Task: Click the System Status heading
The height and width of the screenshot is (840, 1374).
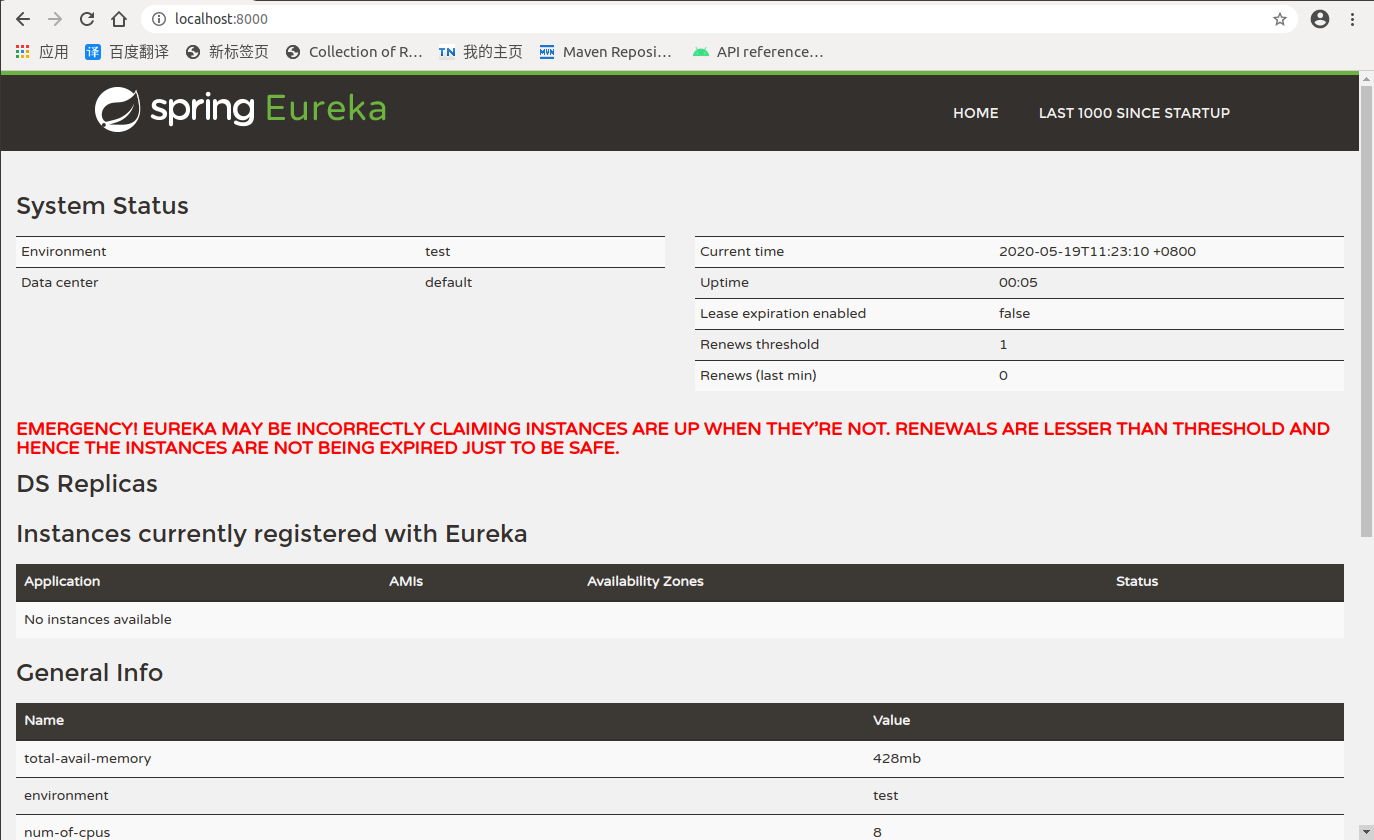Action: 103,206
